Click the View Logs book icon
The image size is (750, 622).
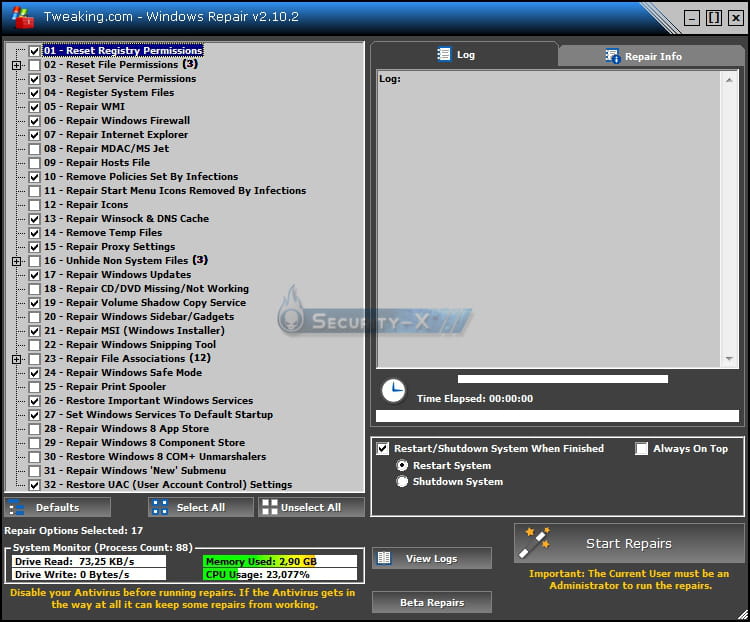click(x=384, y=558)
